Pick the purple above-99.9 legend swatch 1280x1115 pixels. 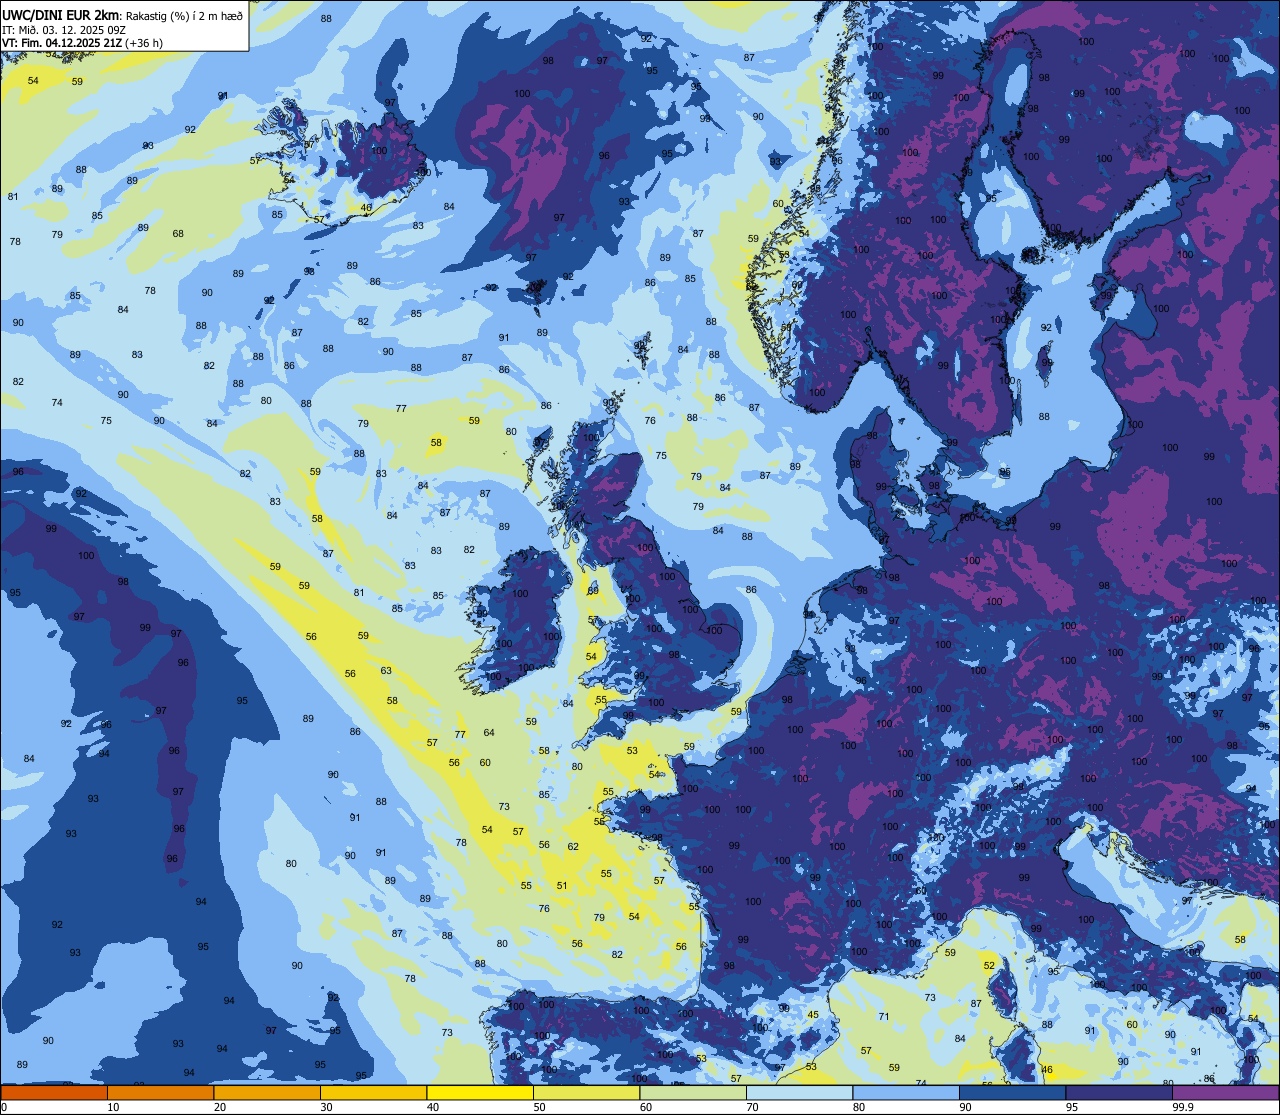tap(1225, 1092)
